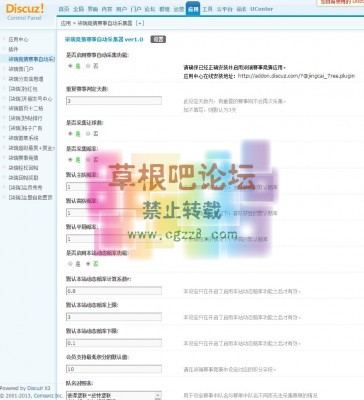Click the dynamic odds upper limit input
The width and height of the screenshot is (364, 400).
point(114,317)
